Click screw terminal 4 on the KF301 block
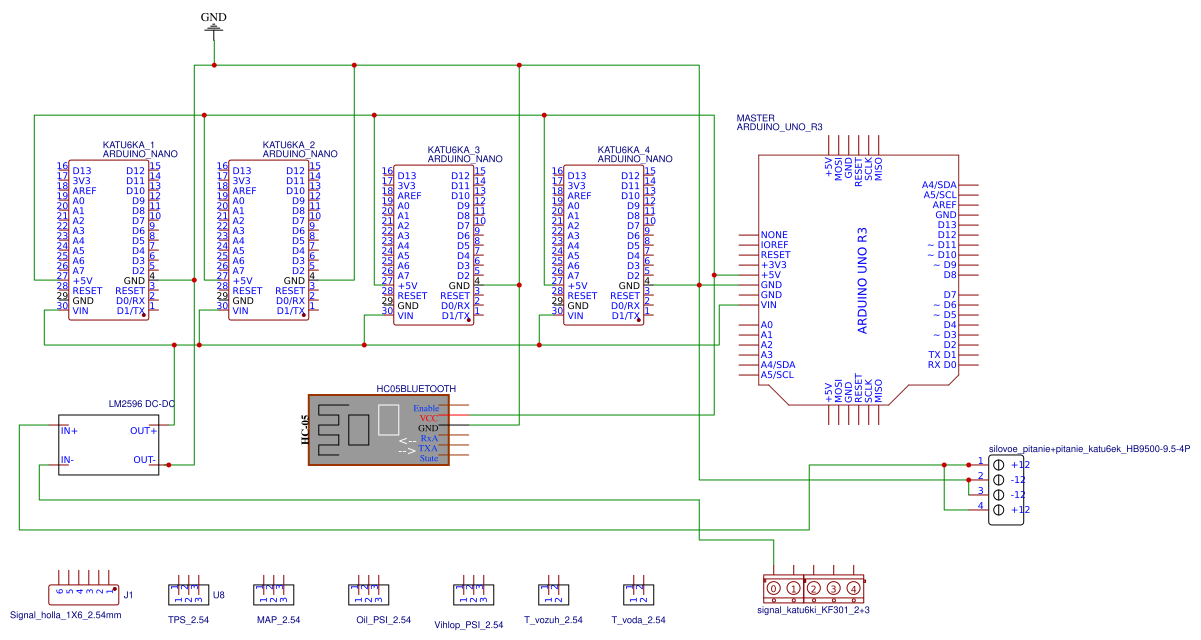 click(853, 588)
